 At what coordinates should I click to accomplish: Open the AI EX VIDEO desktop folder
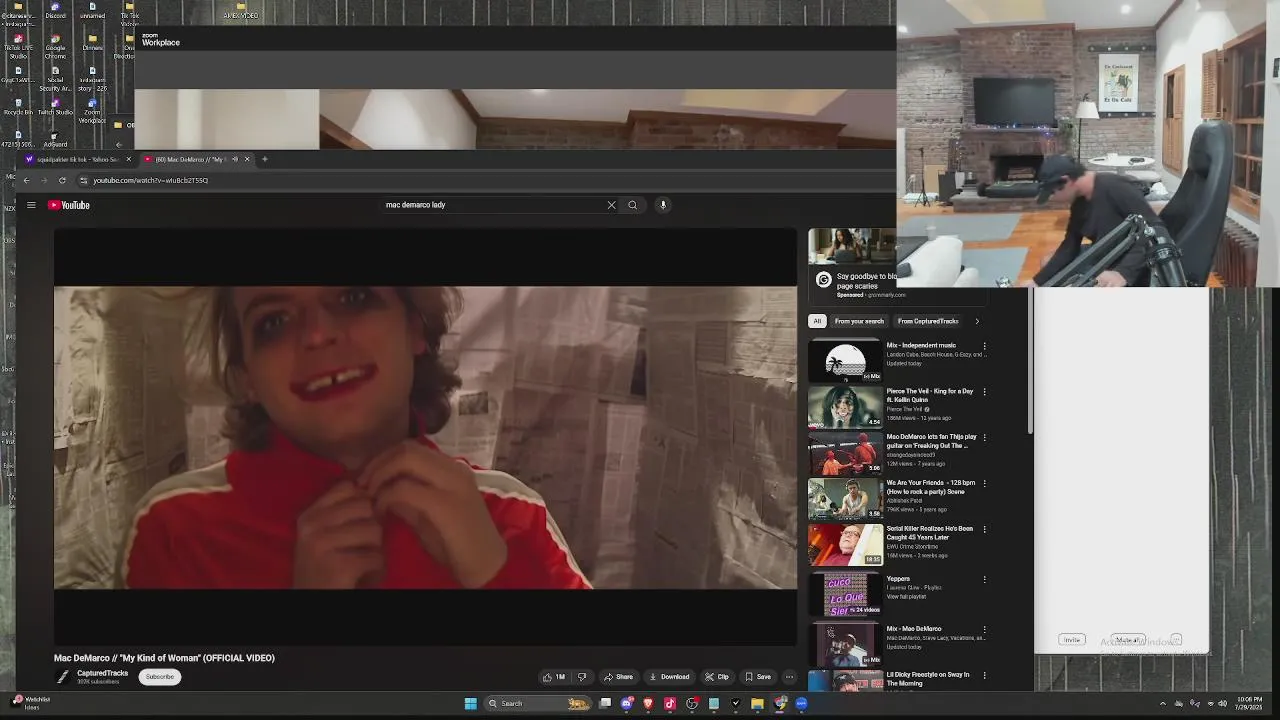(x=241, y=11)
